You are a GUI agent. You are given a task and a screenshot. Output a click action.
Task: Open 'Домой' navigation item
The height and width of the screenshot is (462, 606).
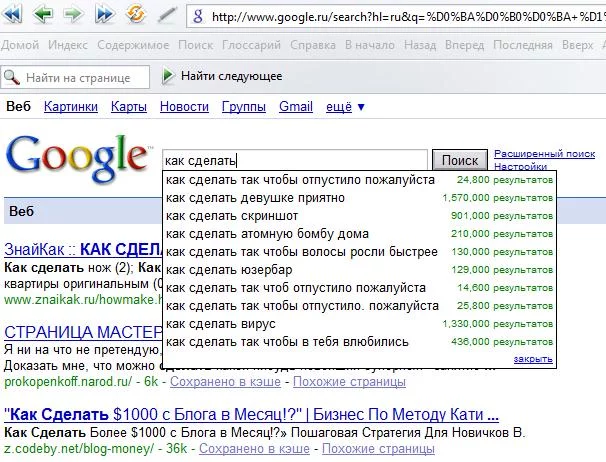20,45
